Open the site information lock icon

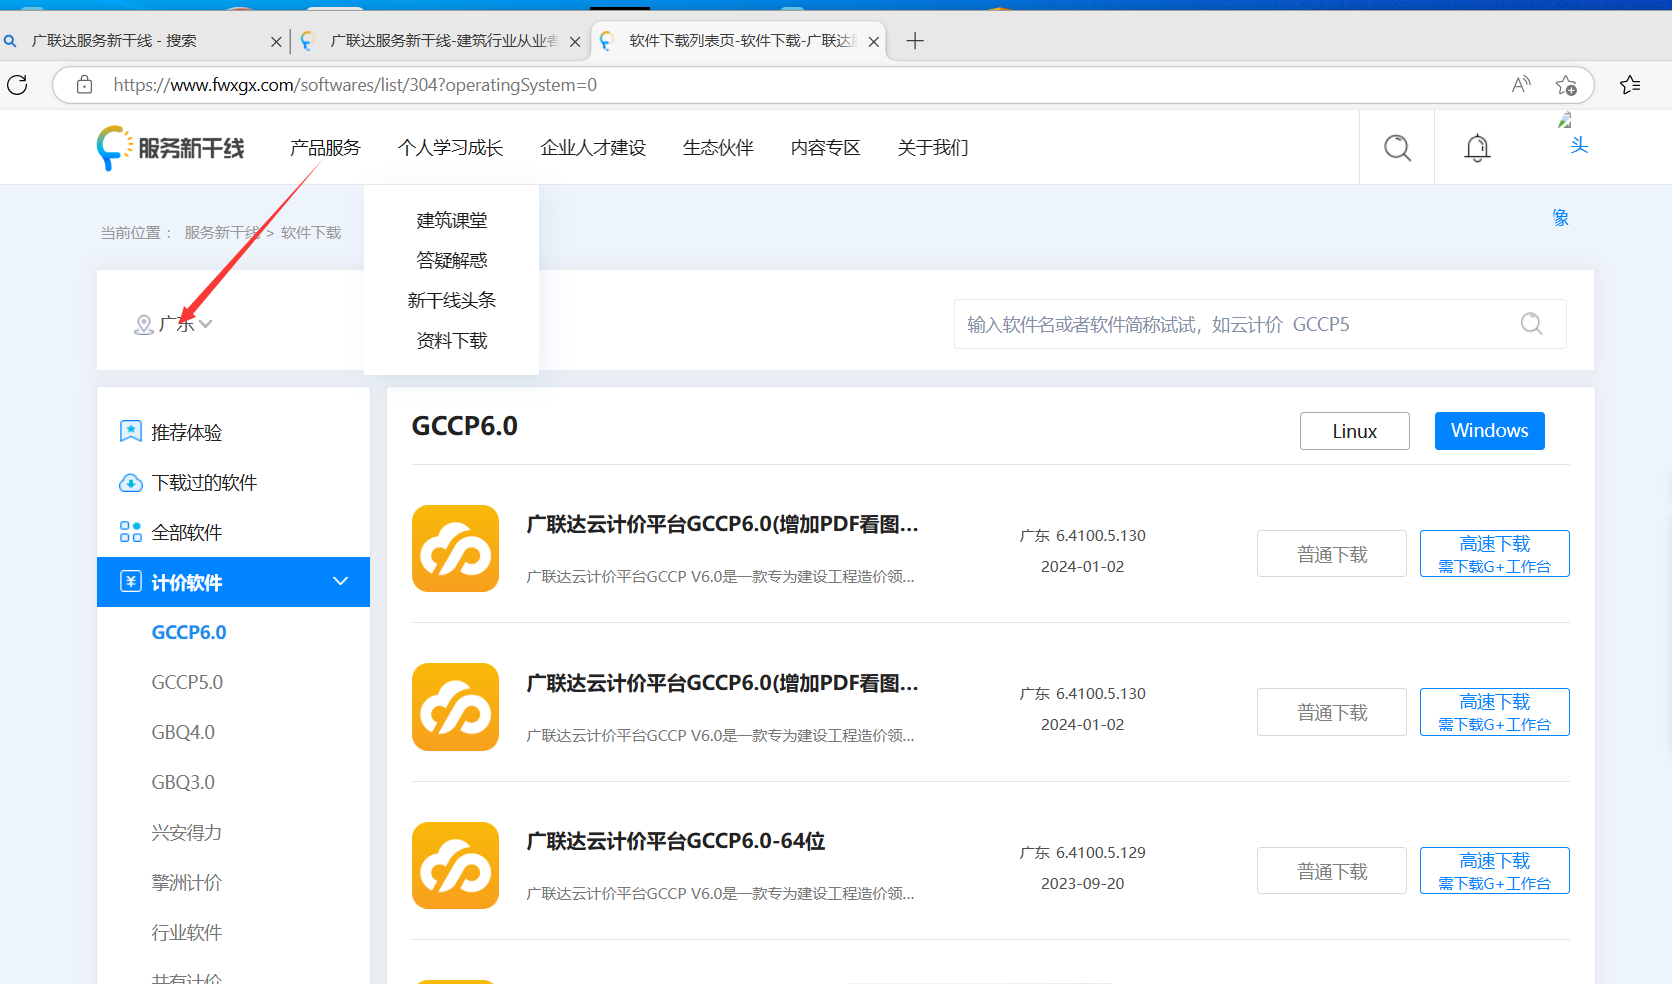point(85,85)
